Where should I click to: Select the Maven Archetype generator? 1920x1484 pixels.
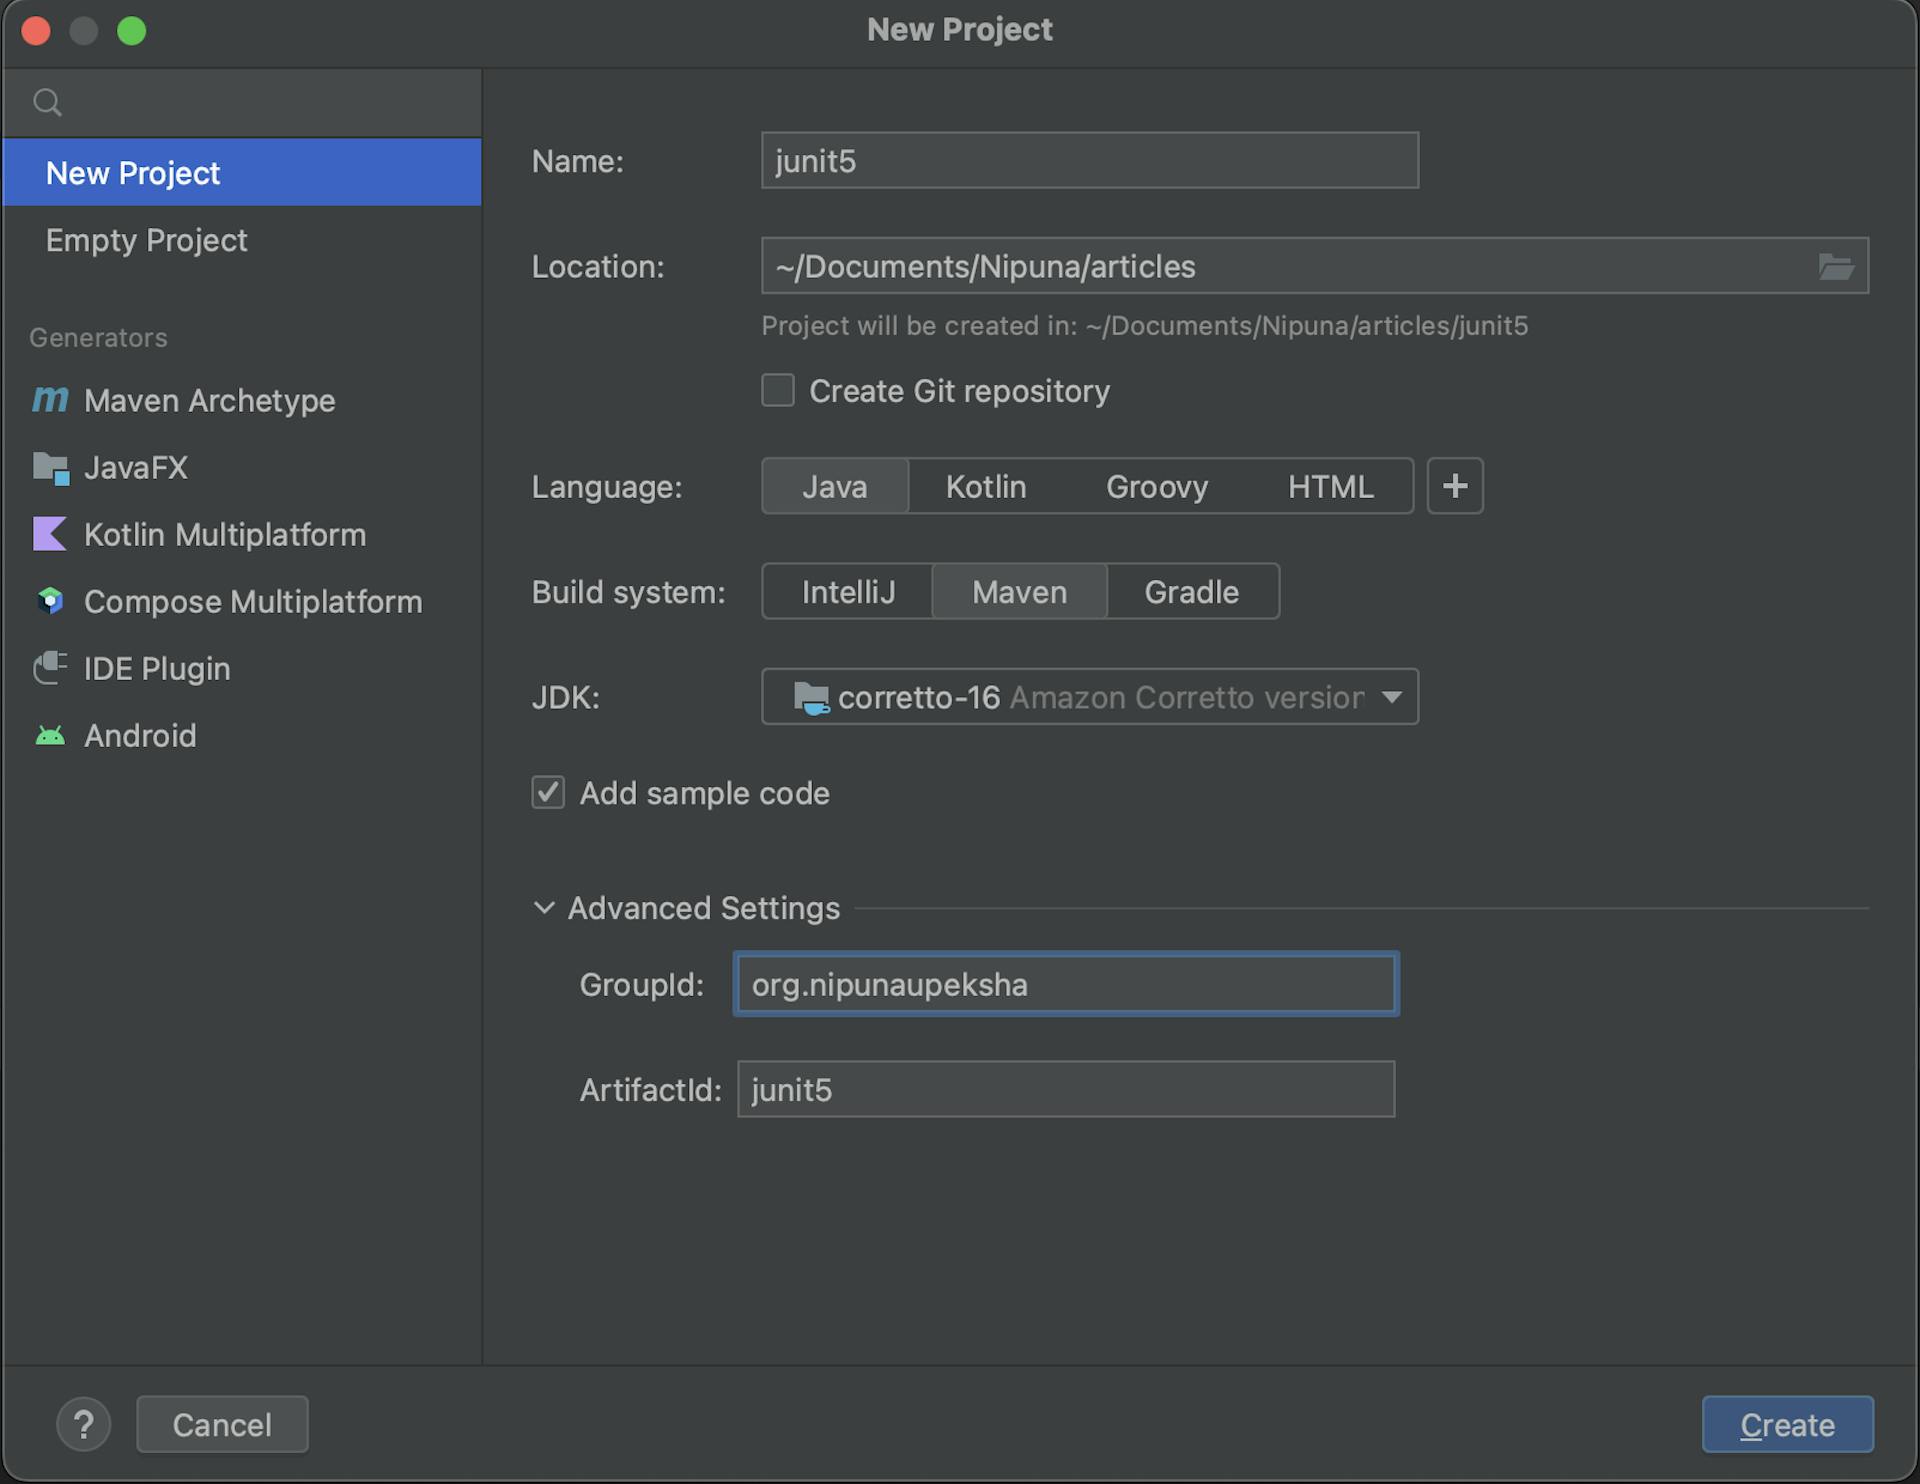pyautogui.click(x=210, y=400)
